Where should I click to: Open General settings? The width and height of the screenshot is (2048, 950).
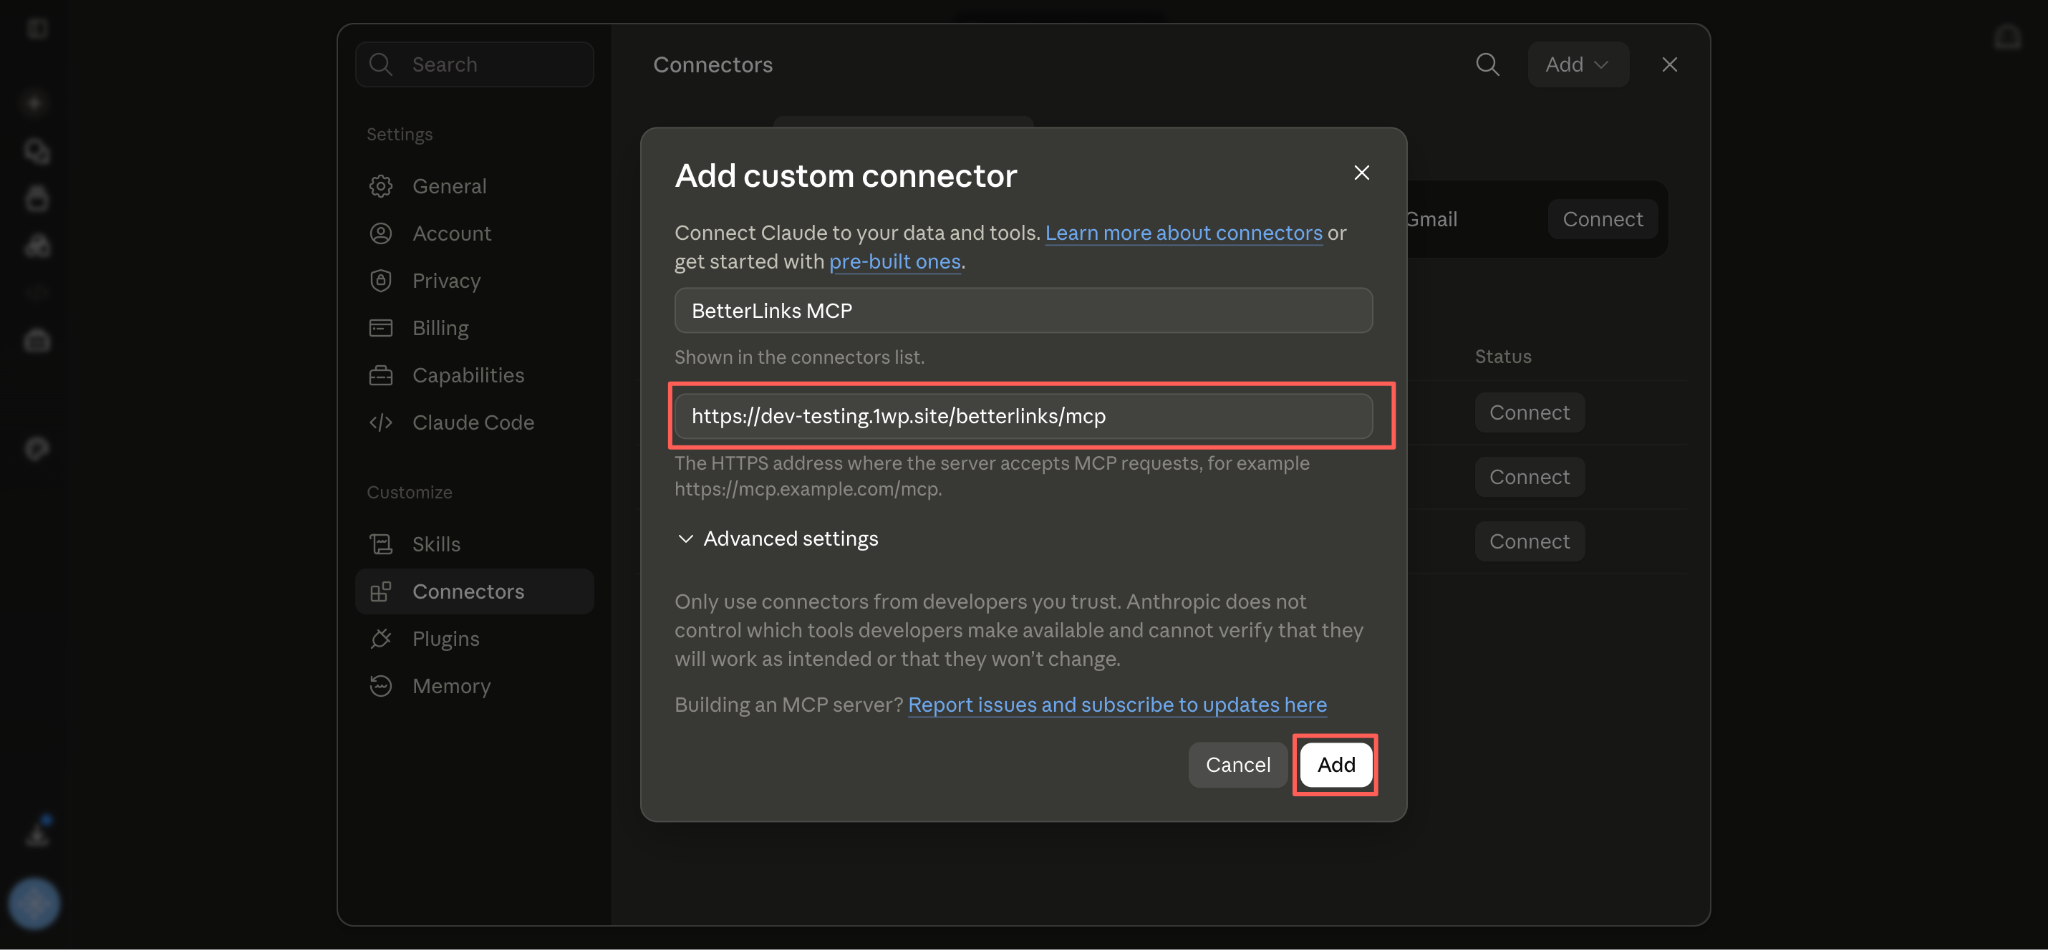click(474, 186)
